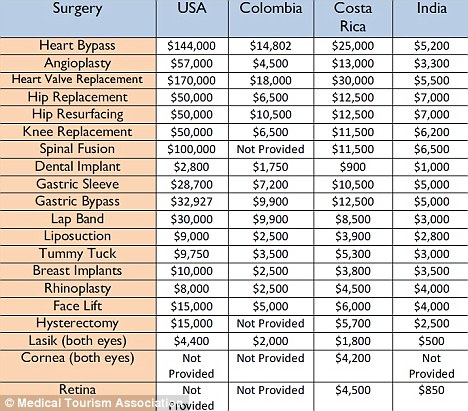Click the Colombia column header

271,8
